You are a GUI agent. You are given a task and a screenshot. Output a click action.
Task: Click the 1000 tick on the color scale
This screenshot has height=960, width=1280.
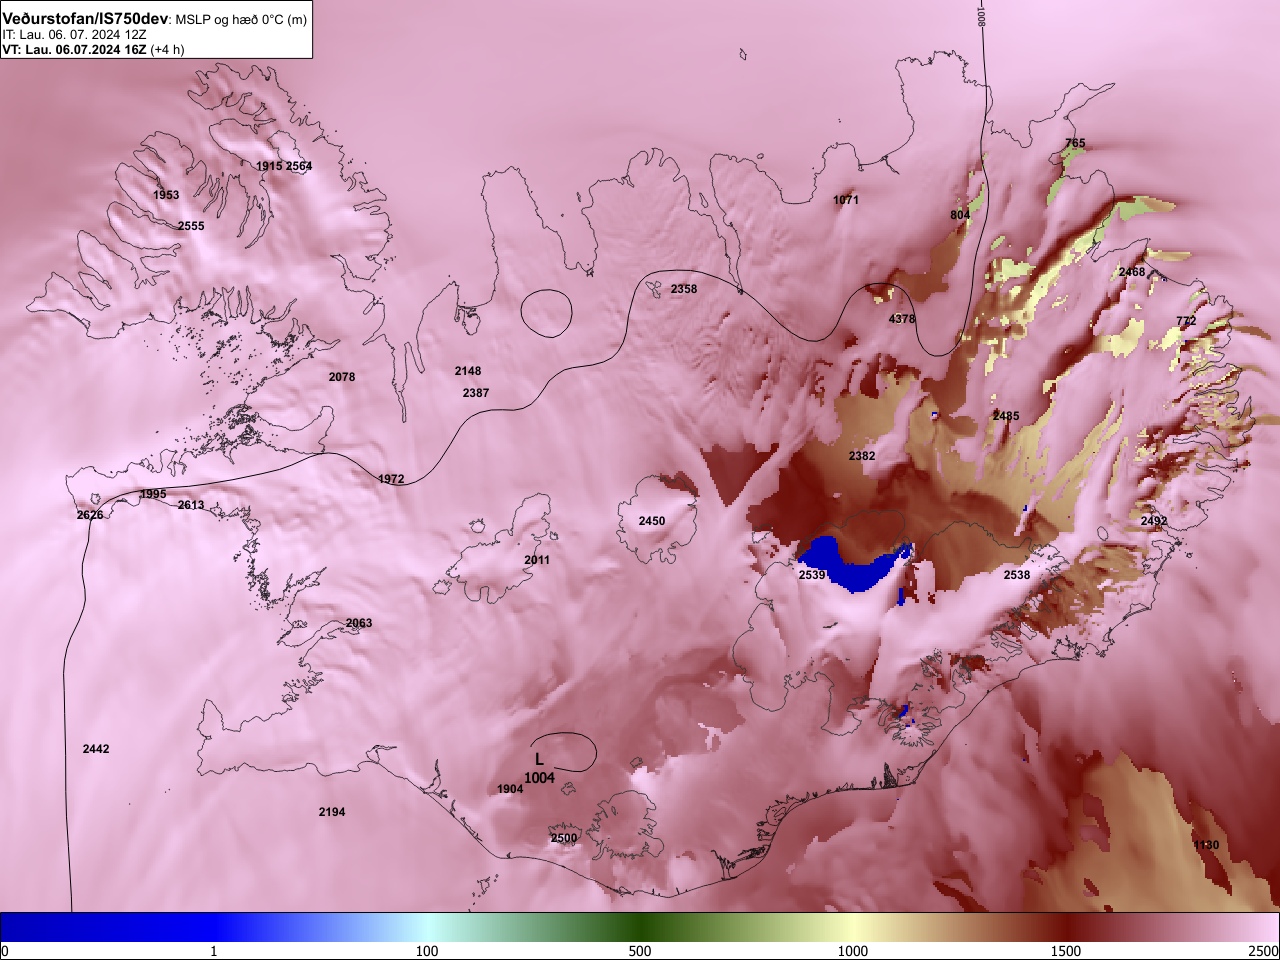pos(853,951)
